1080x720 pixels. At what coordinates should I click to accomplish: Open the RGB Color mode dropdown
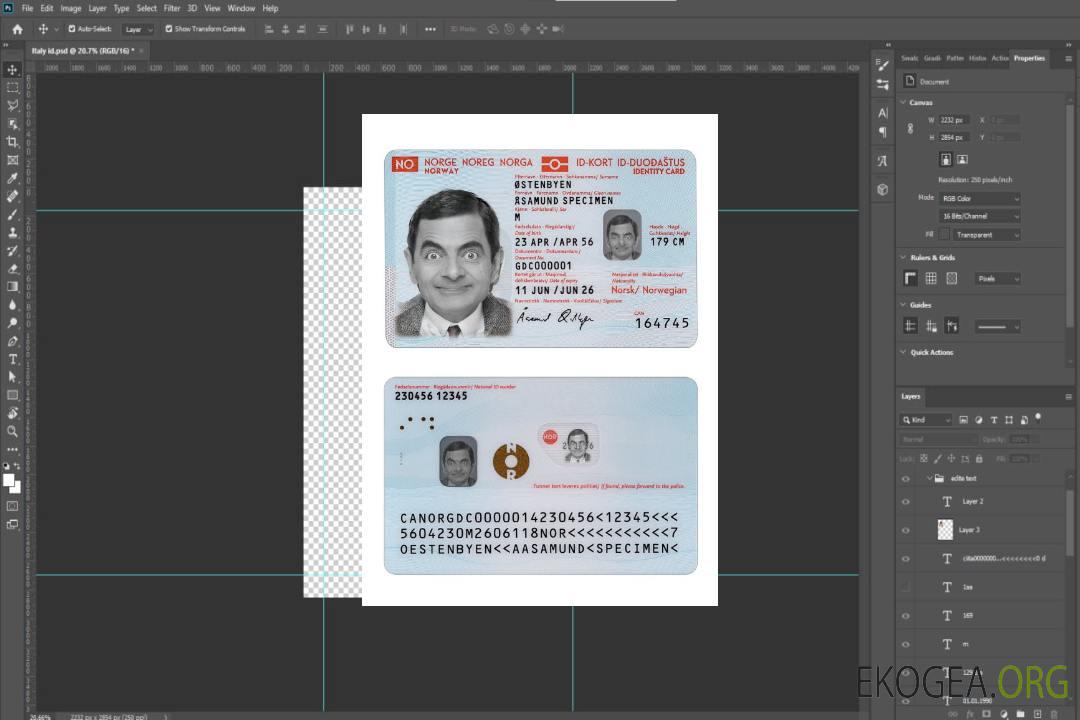980,198
